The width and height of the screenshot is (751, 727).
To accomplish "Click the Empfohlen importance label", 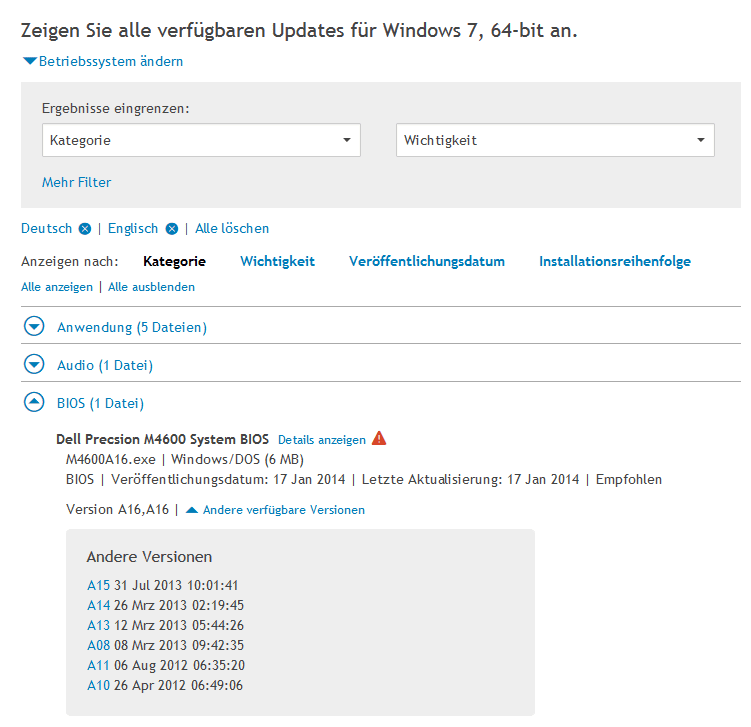I will (x=628, y=479).
